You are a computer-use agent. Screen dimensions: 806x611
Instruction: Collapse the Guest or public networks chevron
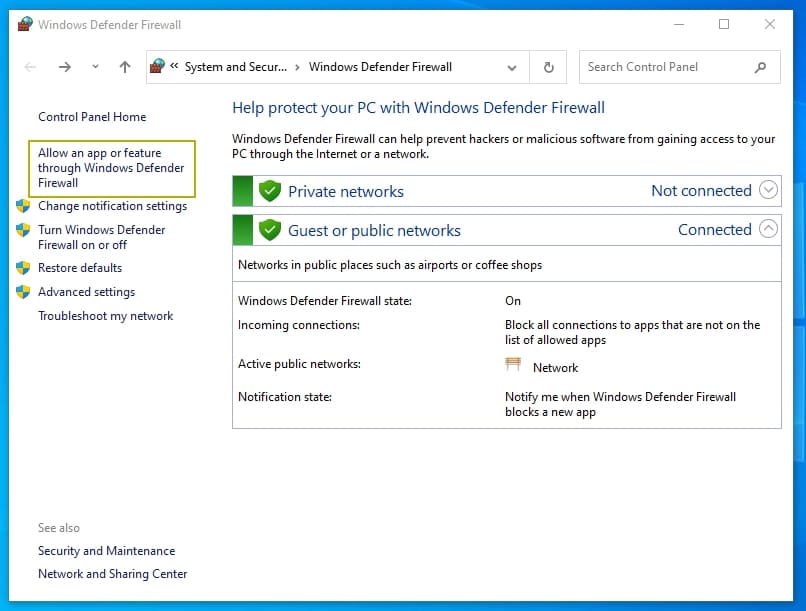coord(768,229)
